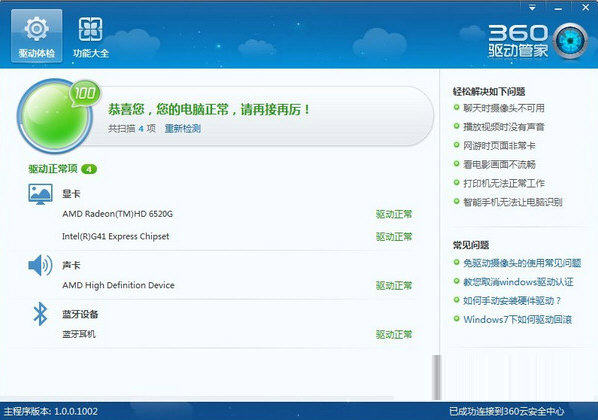Click the Bluetooth device icon
The height and width of the screenshot is (420, 598).
click(40, 314)
